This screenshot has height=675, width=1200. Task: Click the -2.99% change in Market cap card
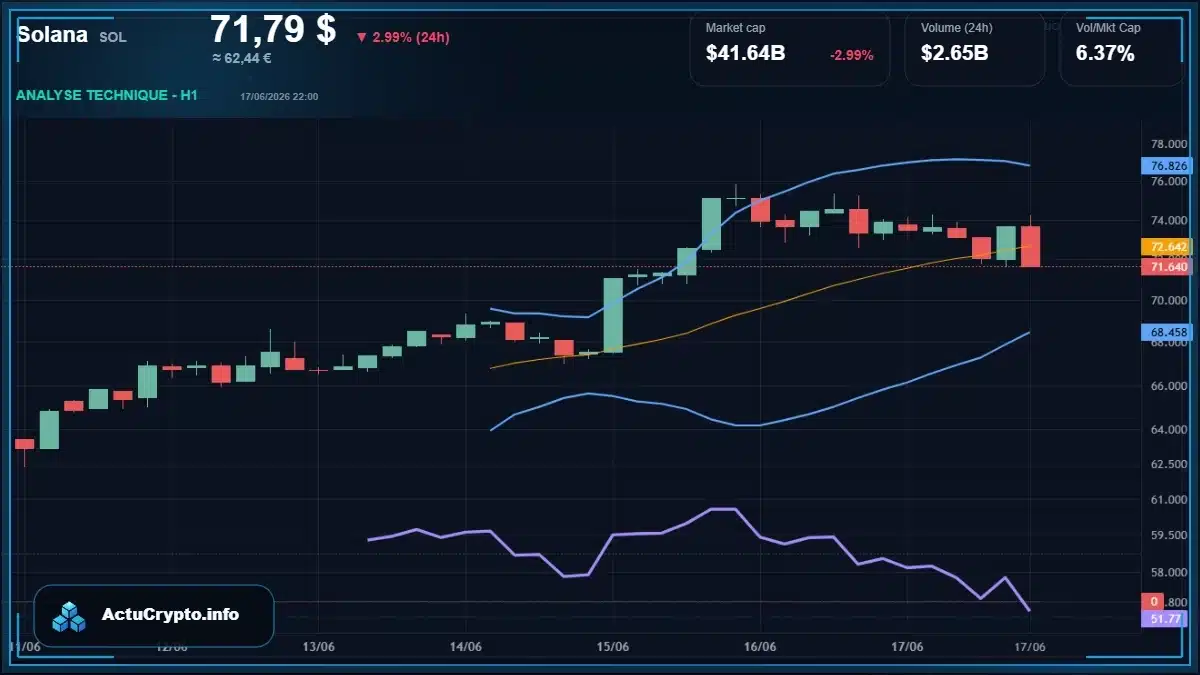click(852, 55)
